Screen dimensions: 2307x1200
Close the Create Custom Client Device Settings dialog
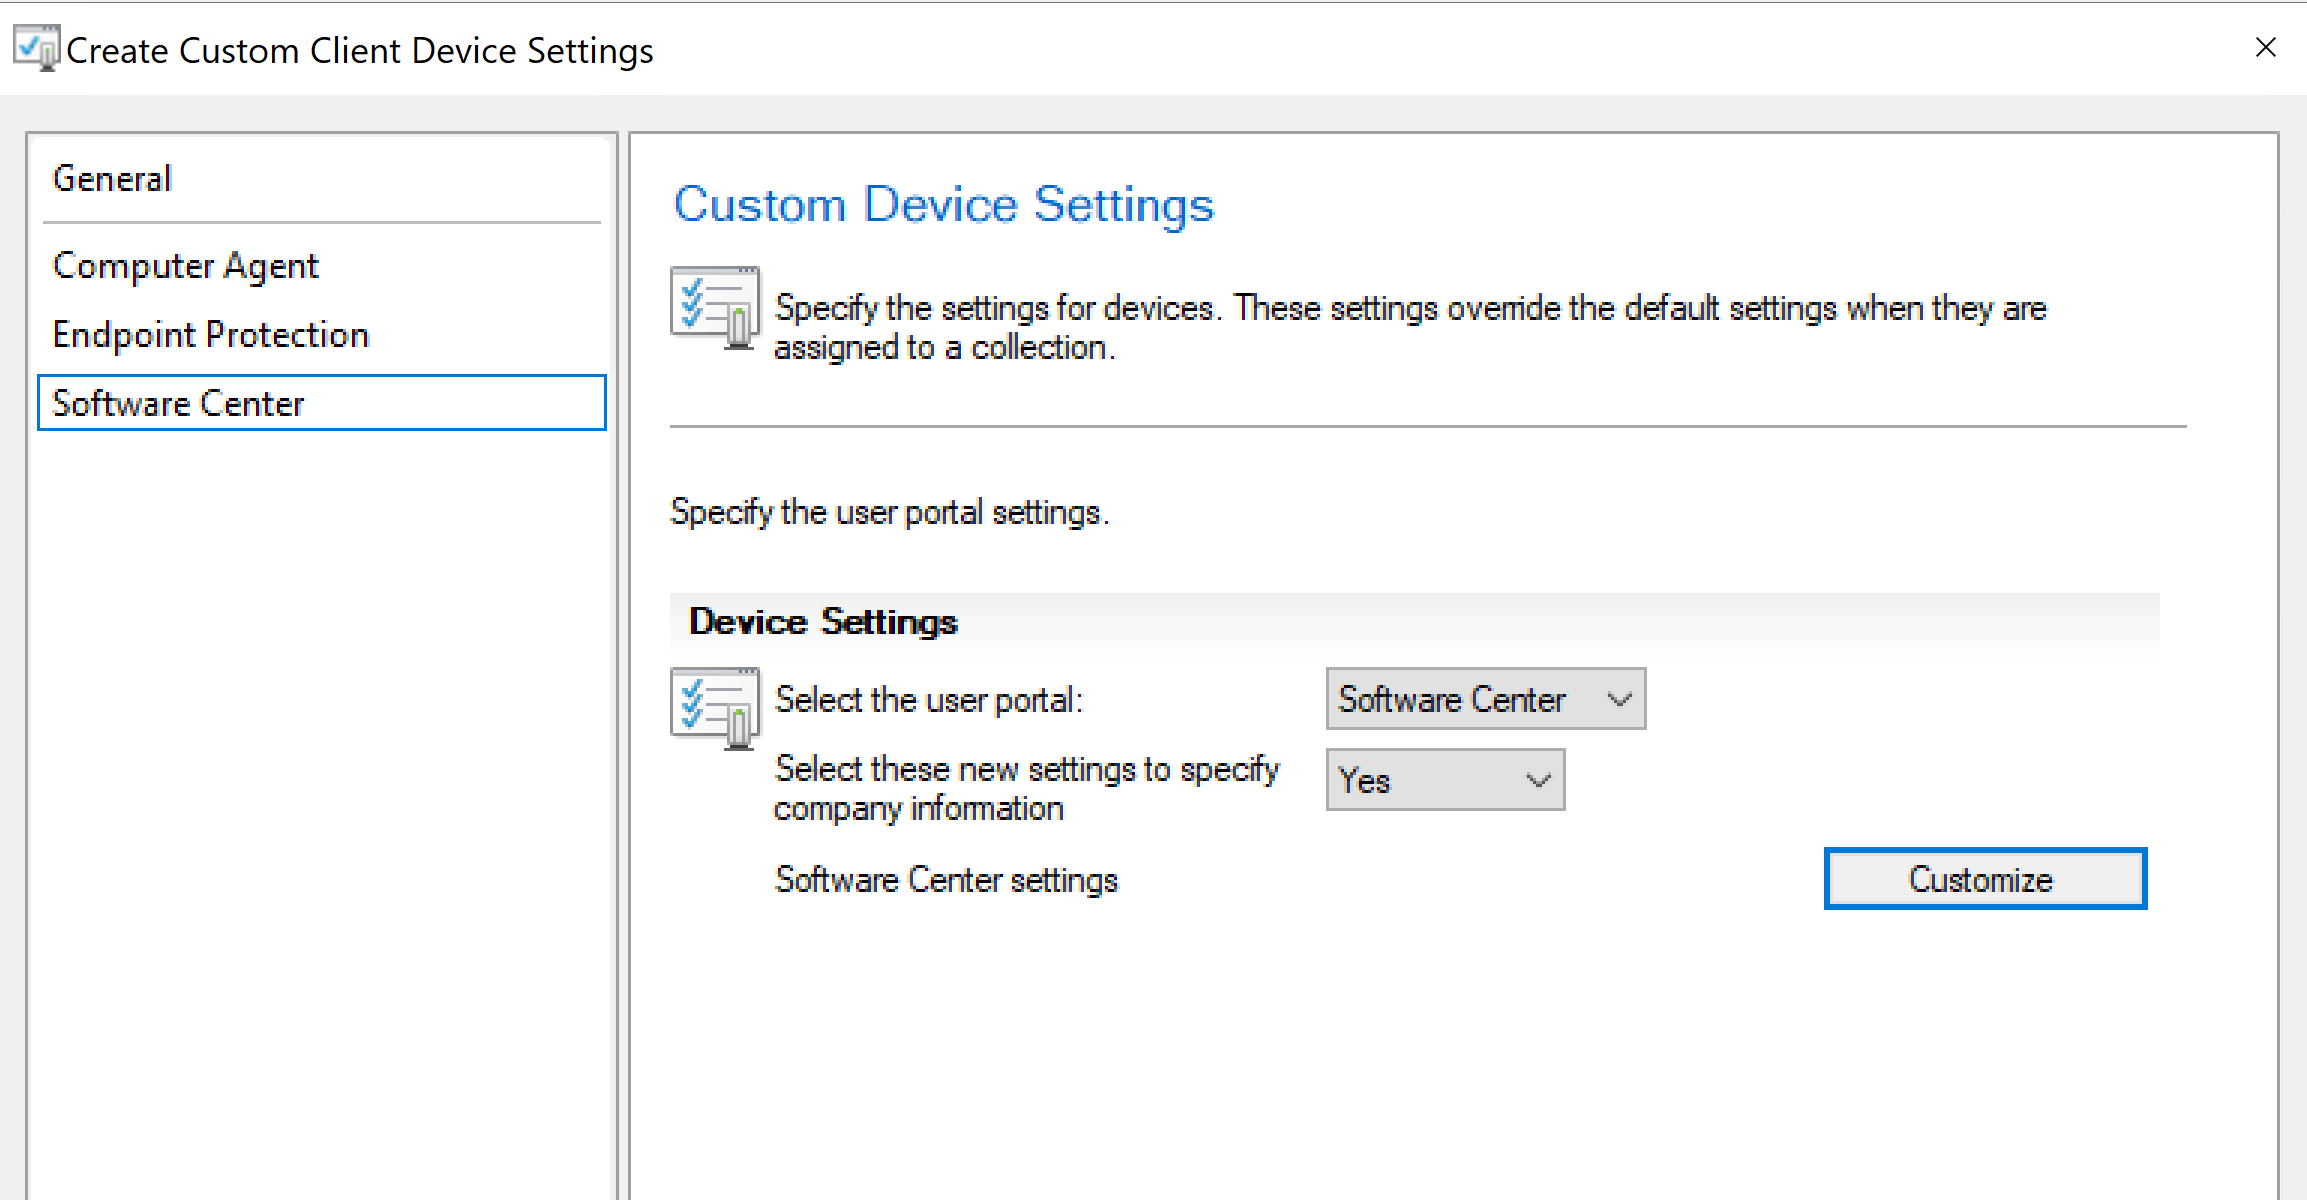pos(2265,47)
